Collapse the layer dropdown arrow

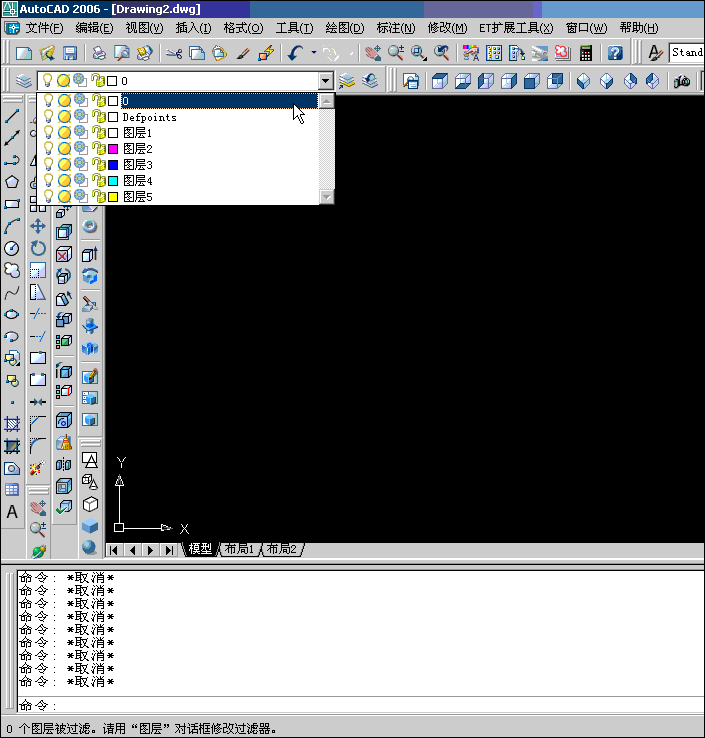[x=325, y=81]
